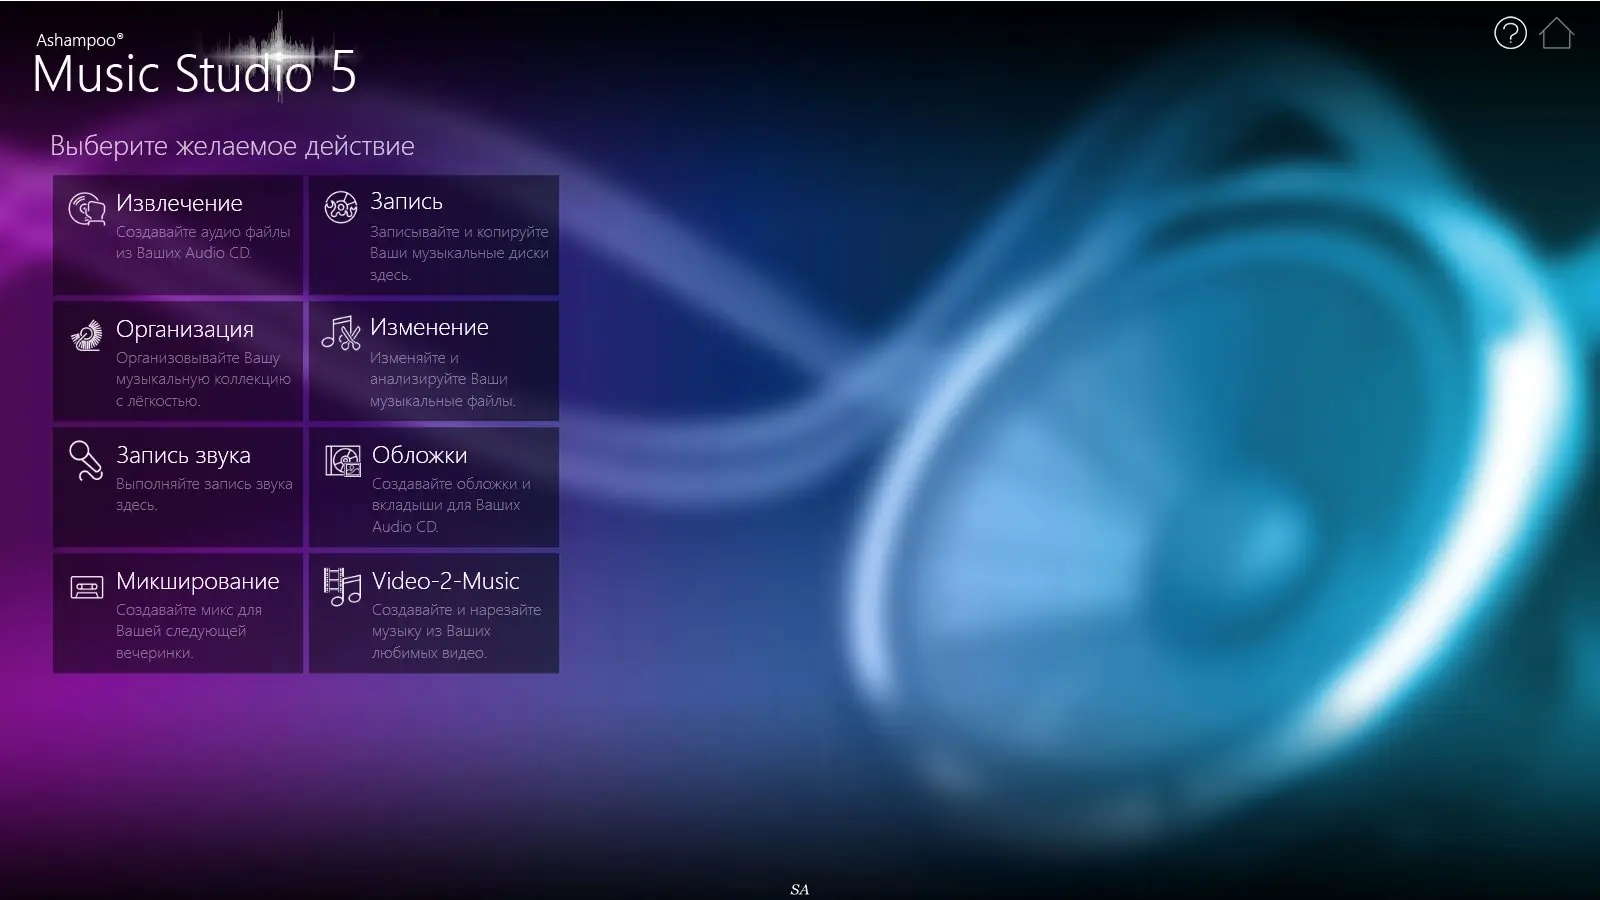Click the Обложки cover design icon
The image size is (1600, 900).
click(x=342, y=461)
